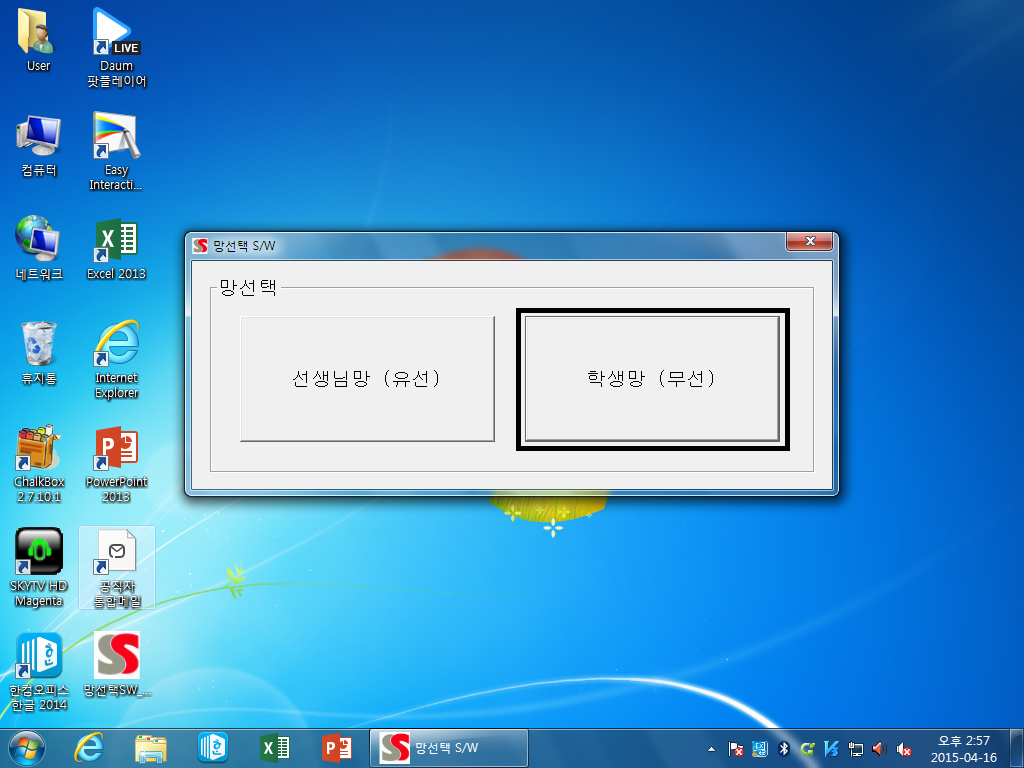Select the Internet Explorer desktop shortcut

116,359
